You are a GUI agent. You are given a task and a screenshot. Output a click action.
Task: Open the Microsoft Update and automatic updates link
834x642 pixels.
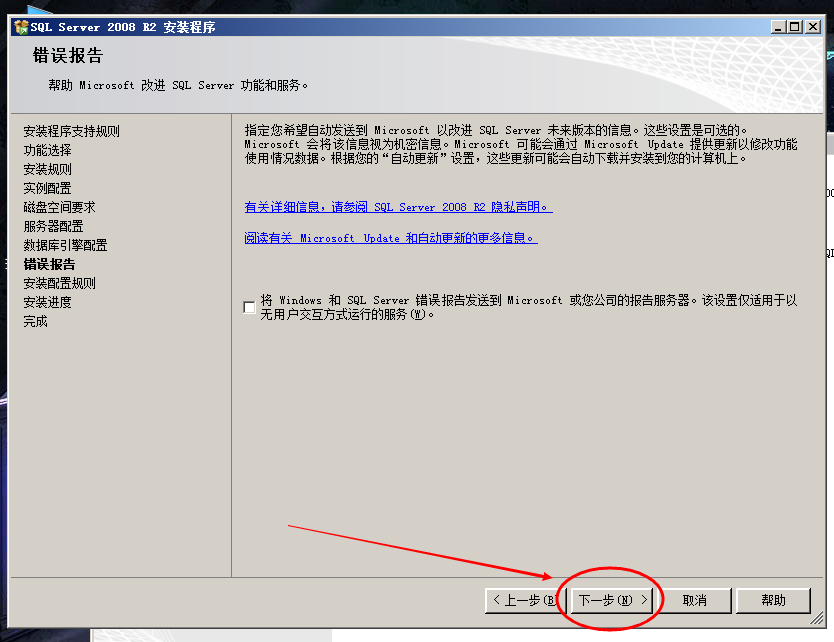(391, 238)
